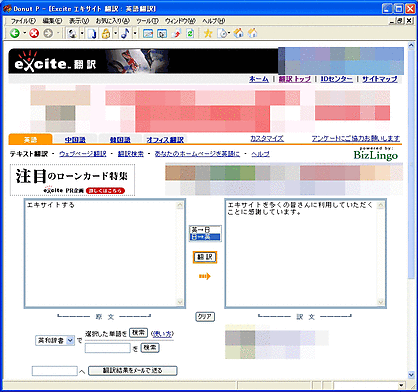
Task: Go to ウェブページ翻訳 link
Action: [x=83, y=154]
